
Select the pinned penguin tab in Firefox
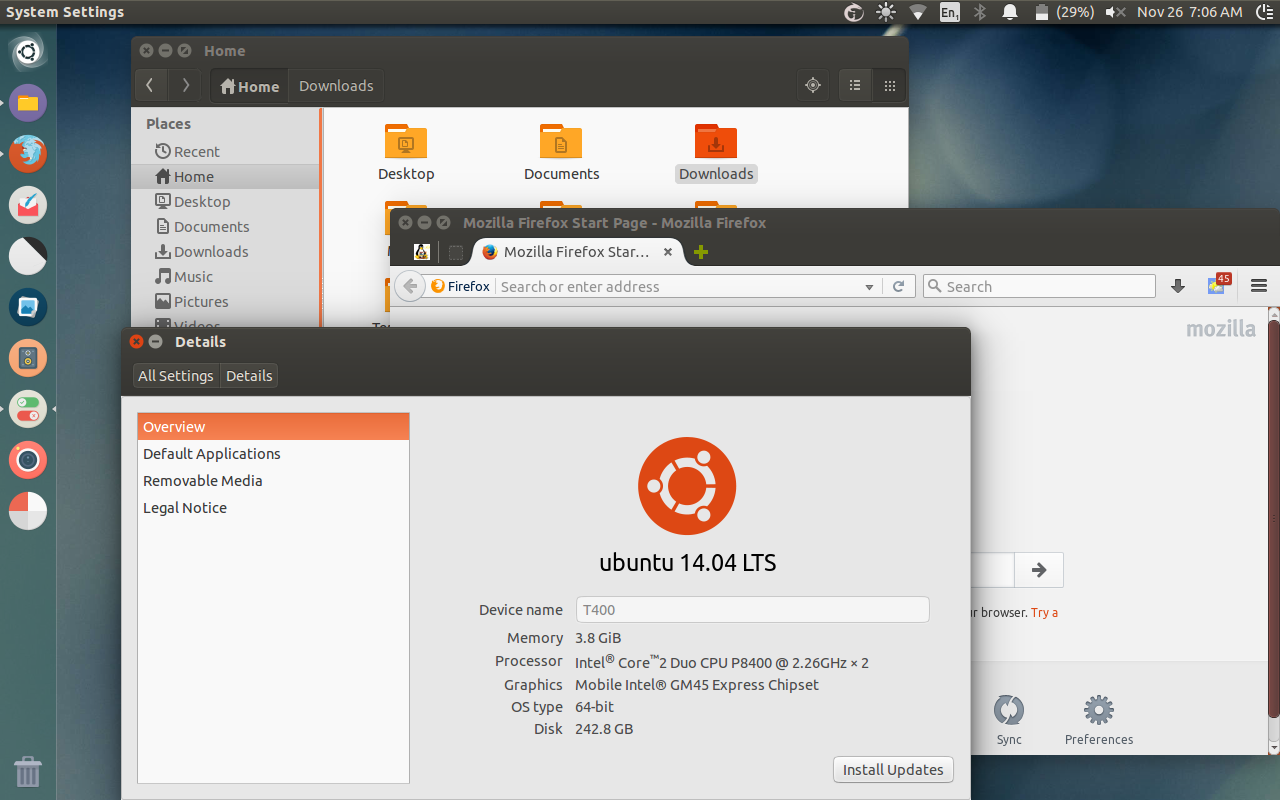pyautogui.click(x=422, y=252)
